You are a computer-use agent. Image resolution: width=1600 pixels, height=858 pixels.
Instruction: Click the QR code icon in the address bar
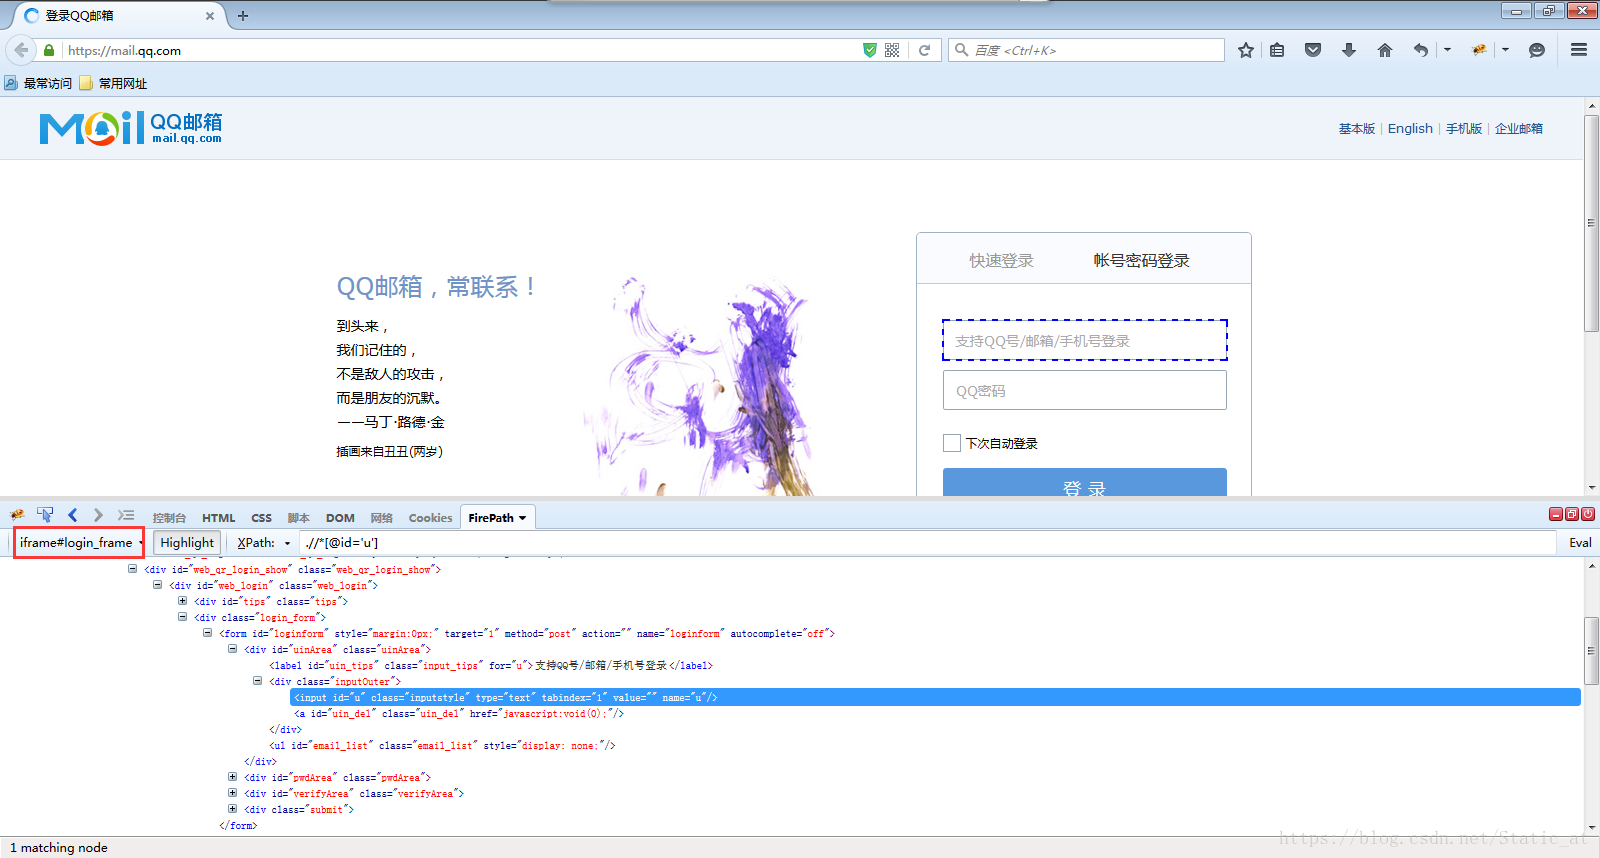click(892, 50)
